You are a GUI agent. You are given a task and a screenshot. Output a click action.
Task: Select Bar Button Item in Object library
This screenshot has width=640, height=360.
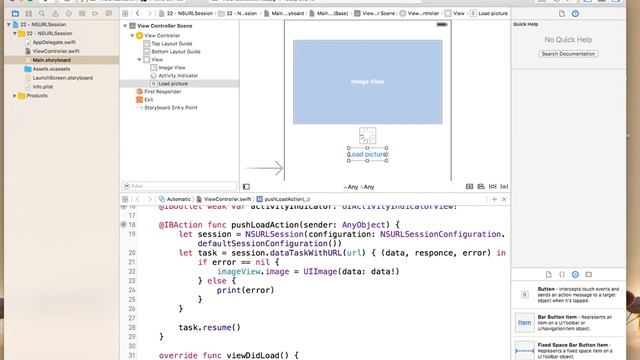click(568, 322)
